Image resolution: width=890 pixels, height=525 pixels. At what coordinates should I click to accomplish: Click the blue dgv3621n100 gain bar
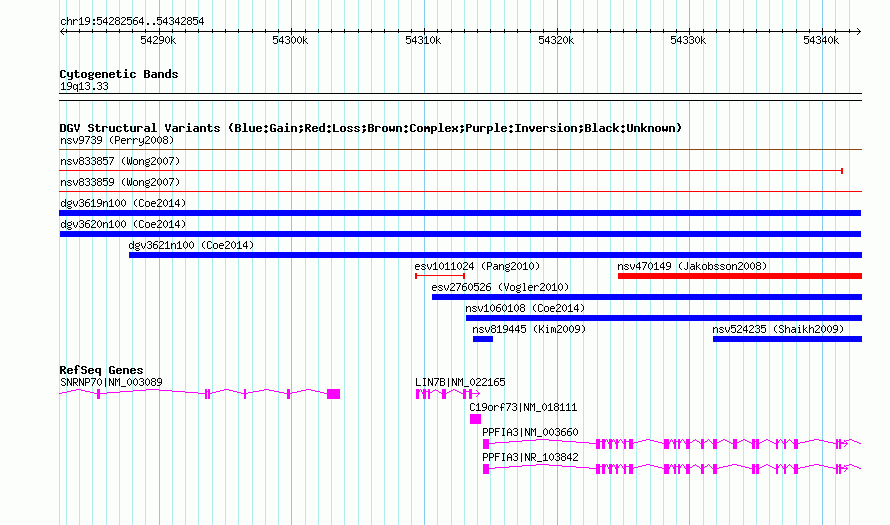[x=495, y=255]
